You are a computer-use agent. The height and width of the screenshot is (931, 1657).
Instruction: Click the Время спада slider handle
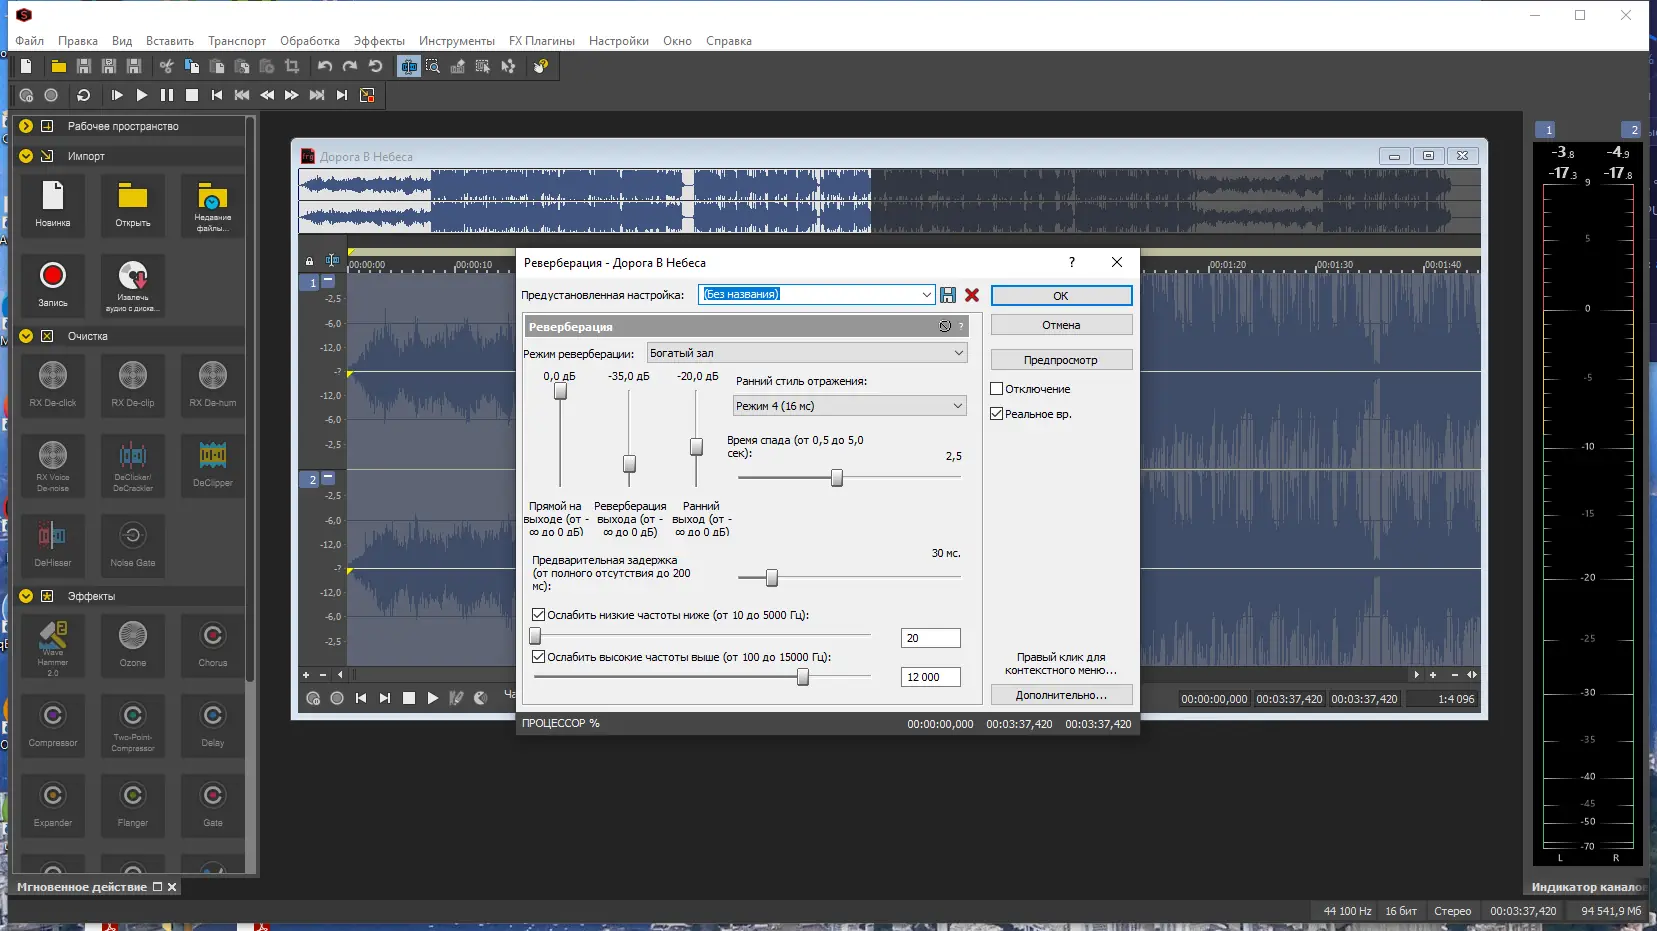(837, 478)
